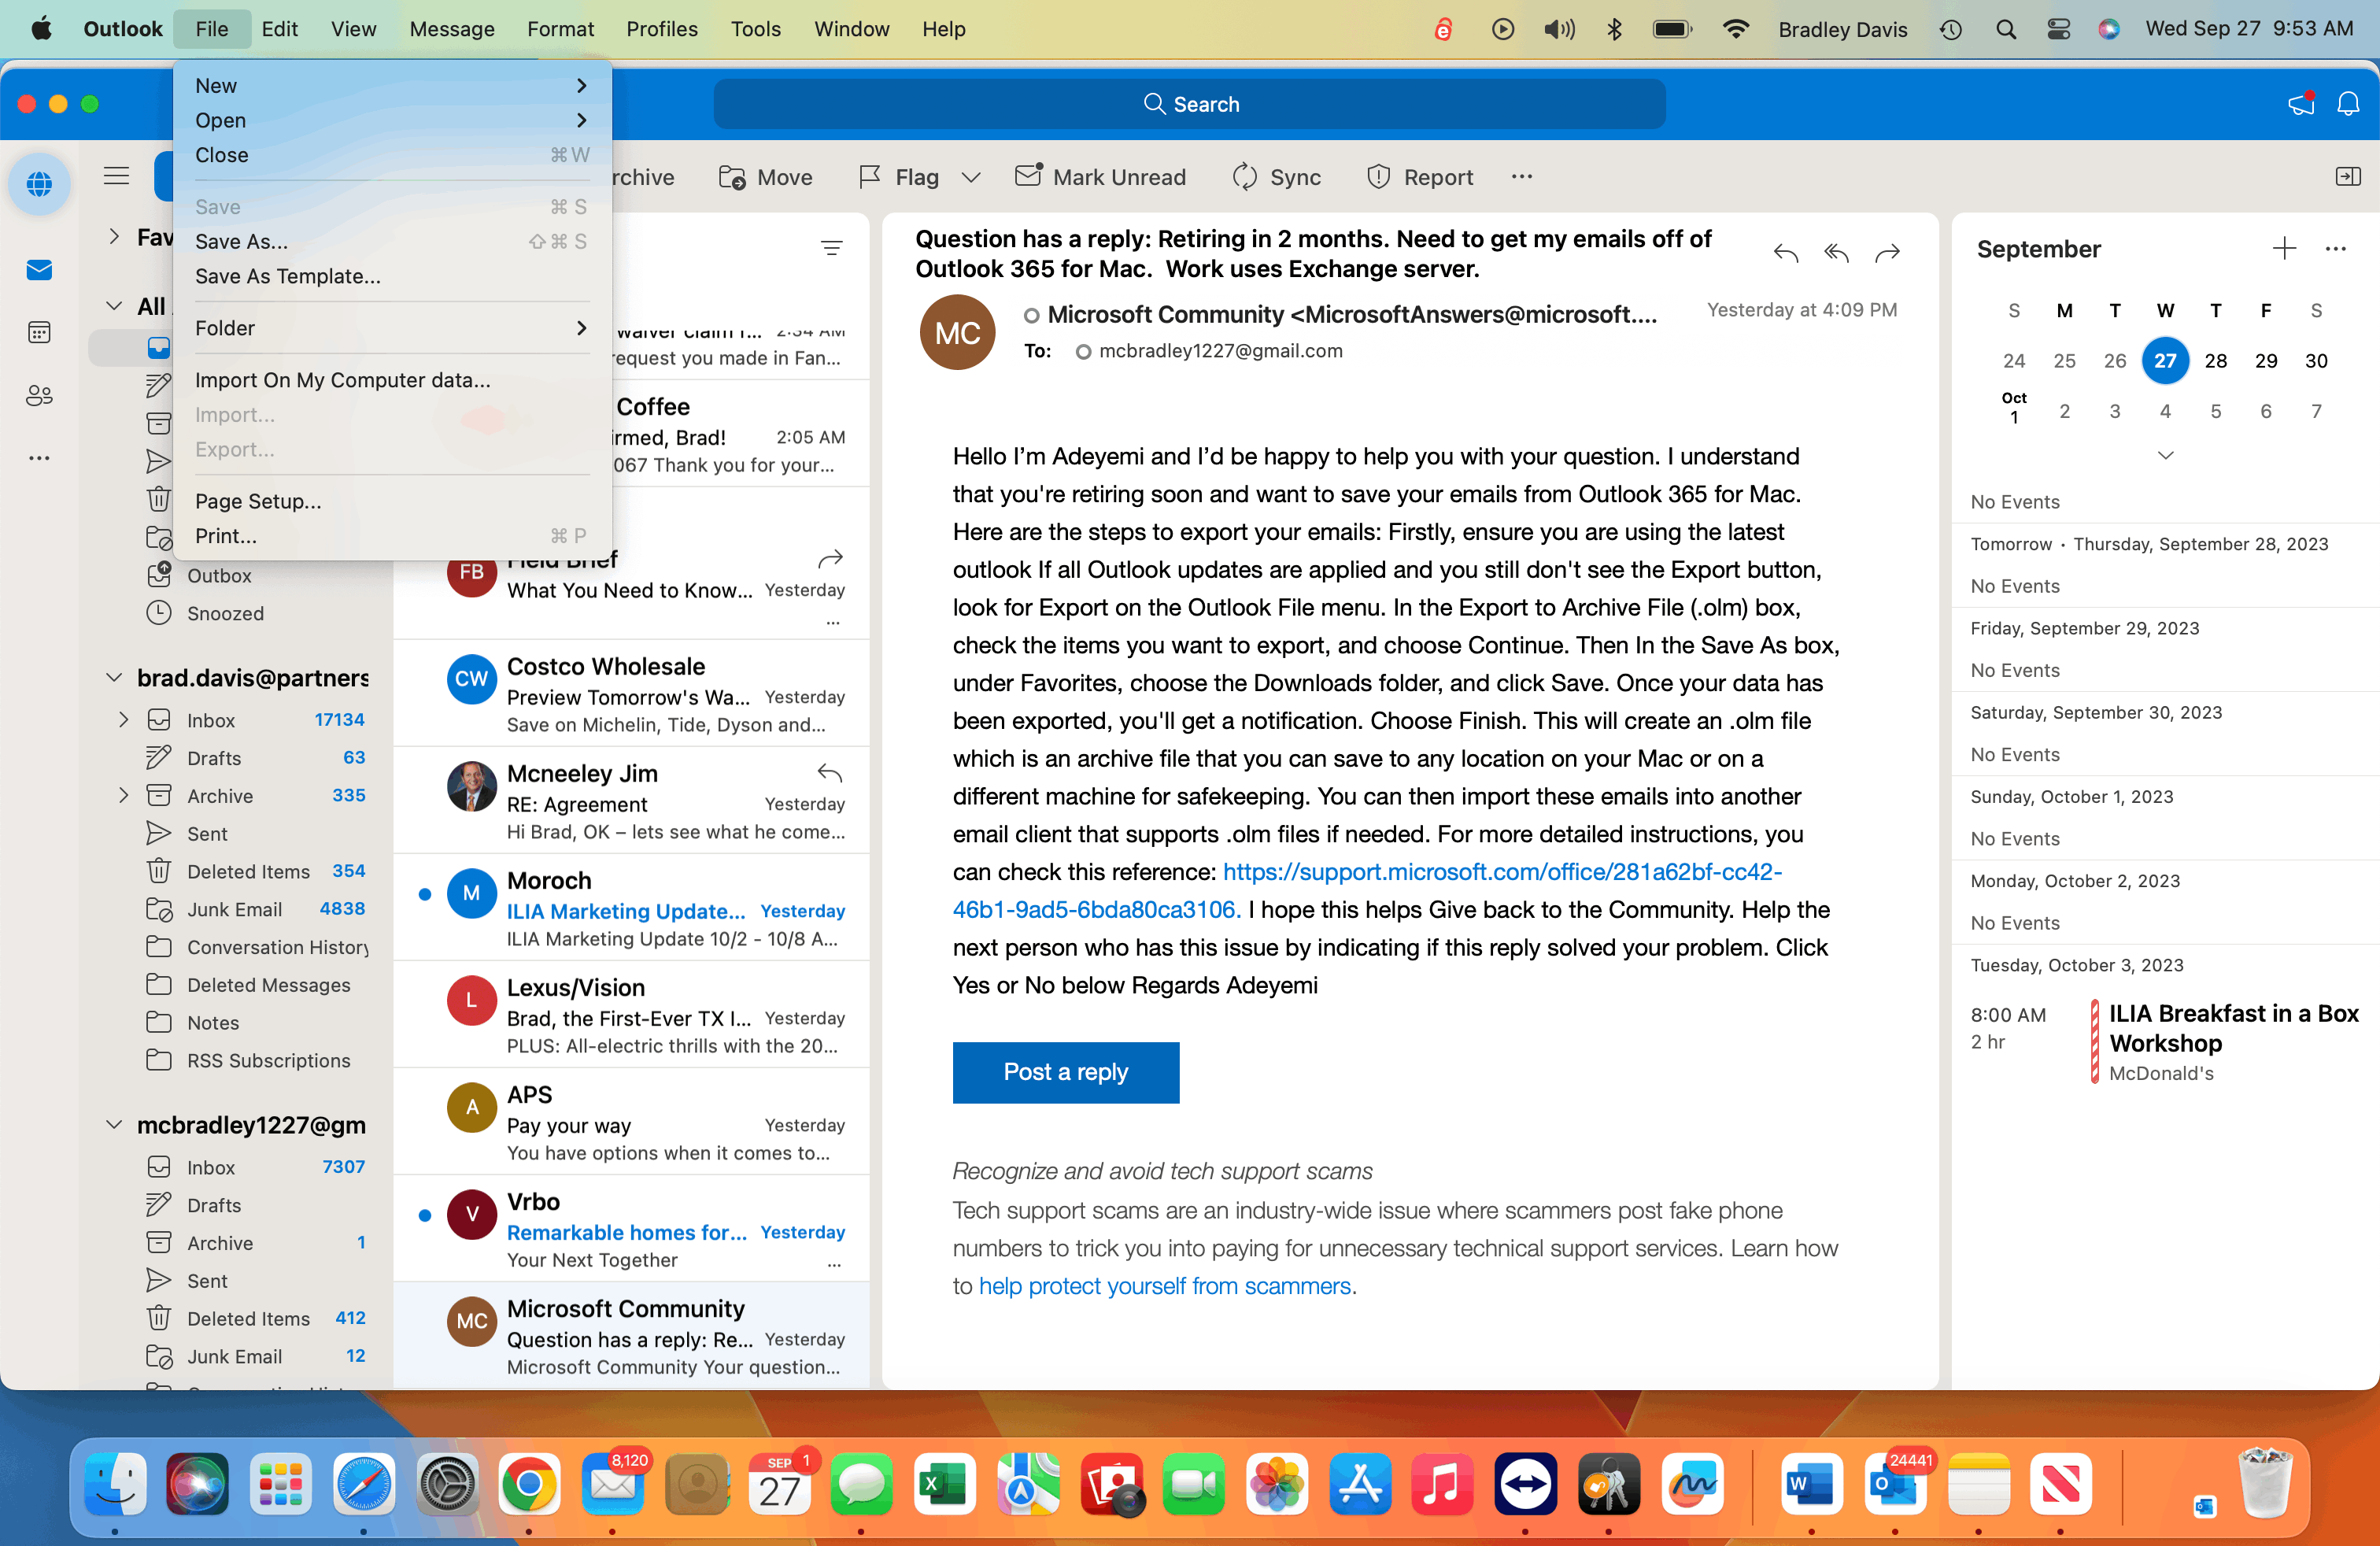Open the APS Pay your way email
This screenshot has height=1546, width=2380.
click(x=632, y=1122)
